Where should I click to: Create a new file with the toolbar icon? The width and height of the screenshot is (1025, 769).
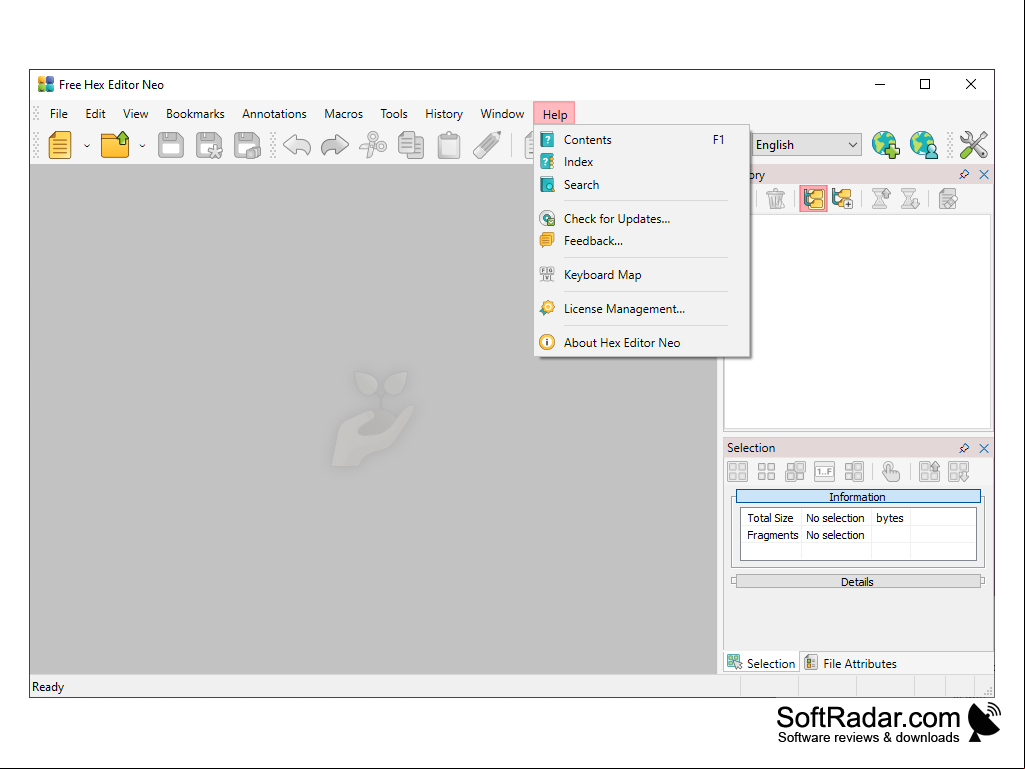(x=59, y=145)
